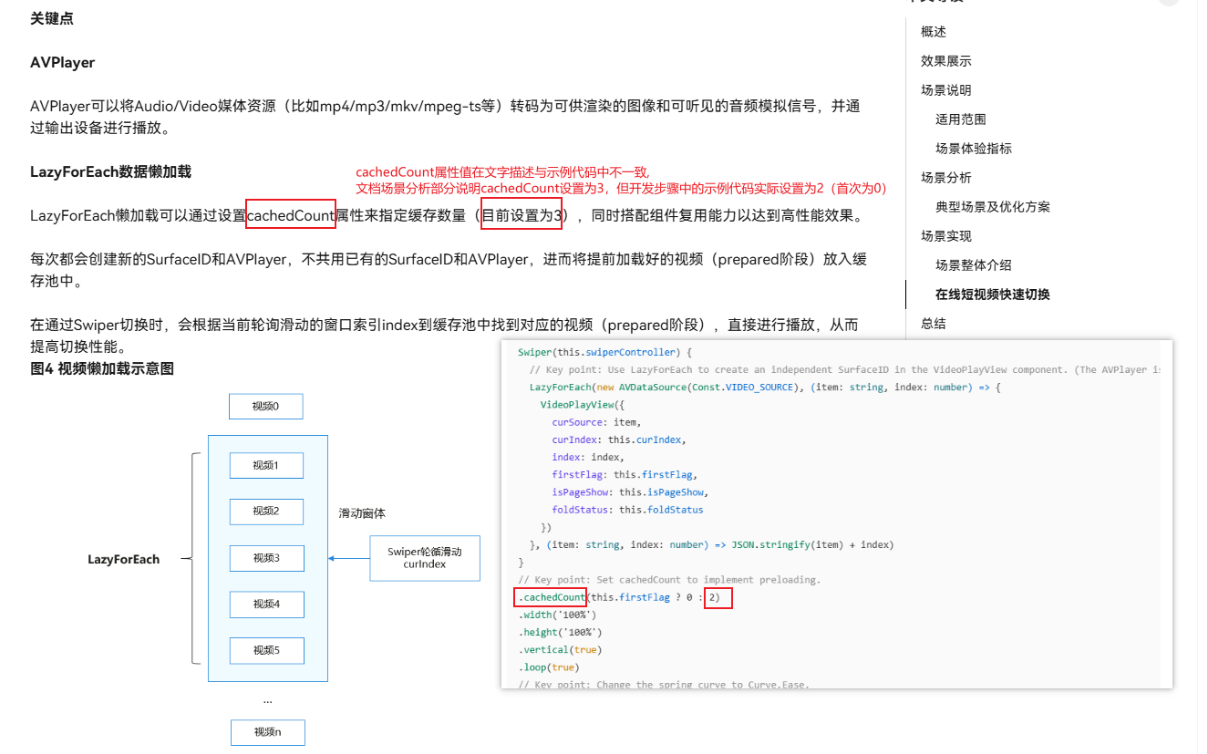Click the 图4 视频懒加载示意图 caption
1207x754 pixels.
pyautogui.click(x=102, y=369)
